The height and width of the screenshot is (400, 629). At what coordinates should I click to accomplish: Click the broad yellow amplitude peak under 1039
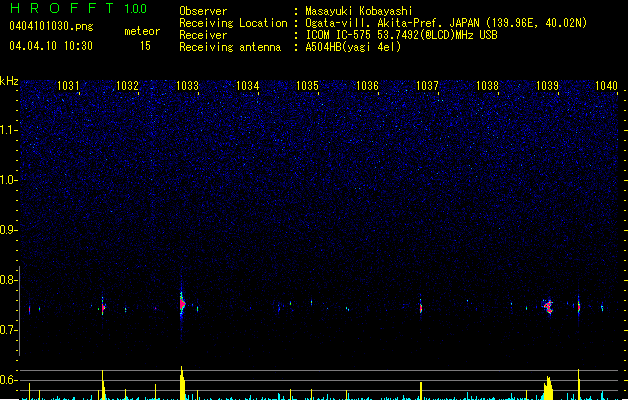pos(548,388)
